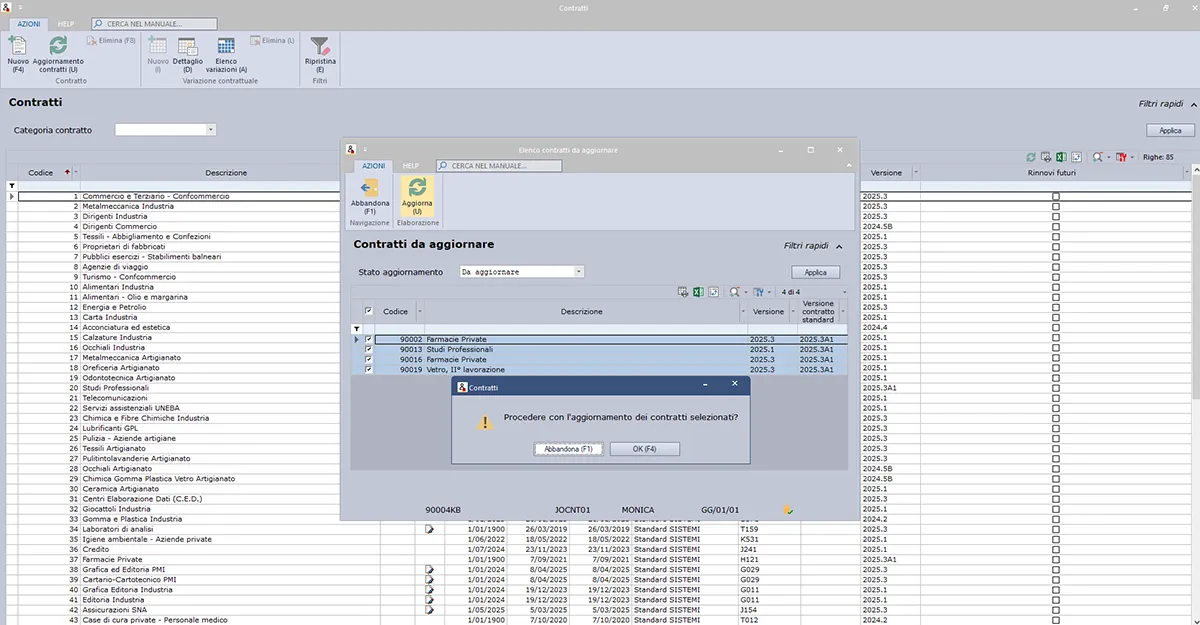Create new contract with Nuovo (F4)
This screenshot has width=1200, height=625.
17,48
